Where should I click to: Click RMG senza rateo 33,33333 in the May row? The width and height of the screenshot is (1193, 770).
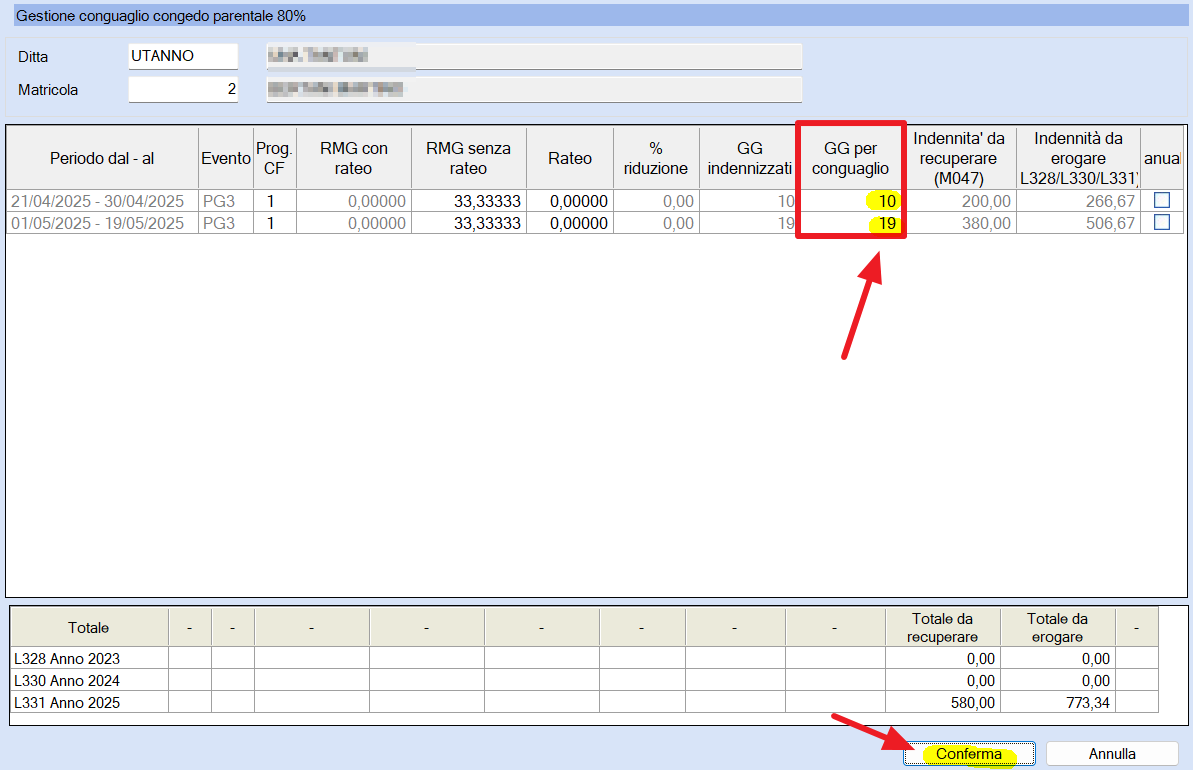[469, 223]
